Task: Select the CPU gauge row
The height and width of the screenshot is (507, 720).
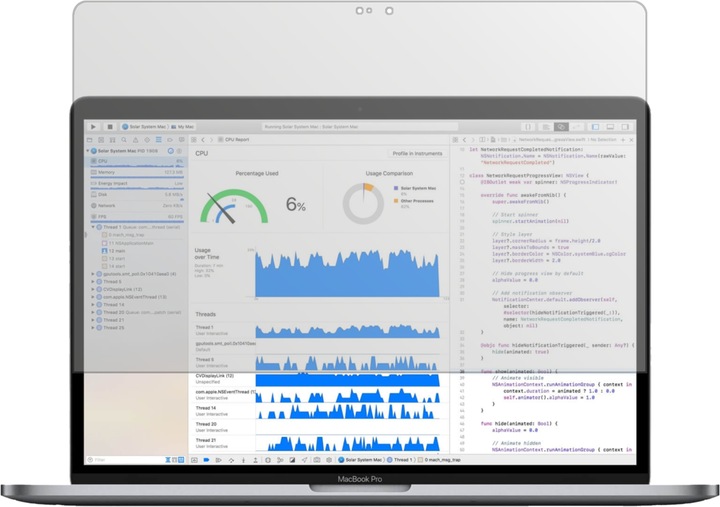Action: pyautogui.click(x=137, y=161)
